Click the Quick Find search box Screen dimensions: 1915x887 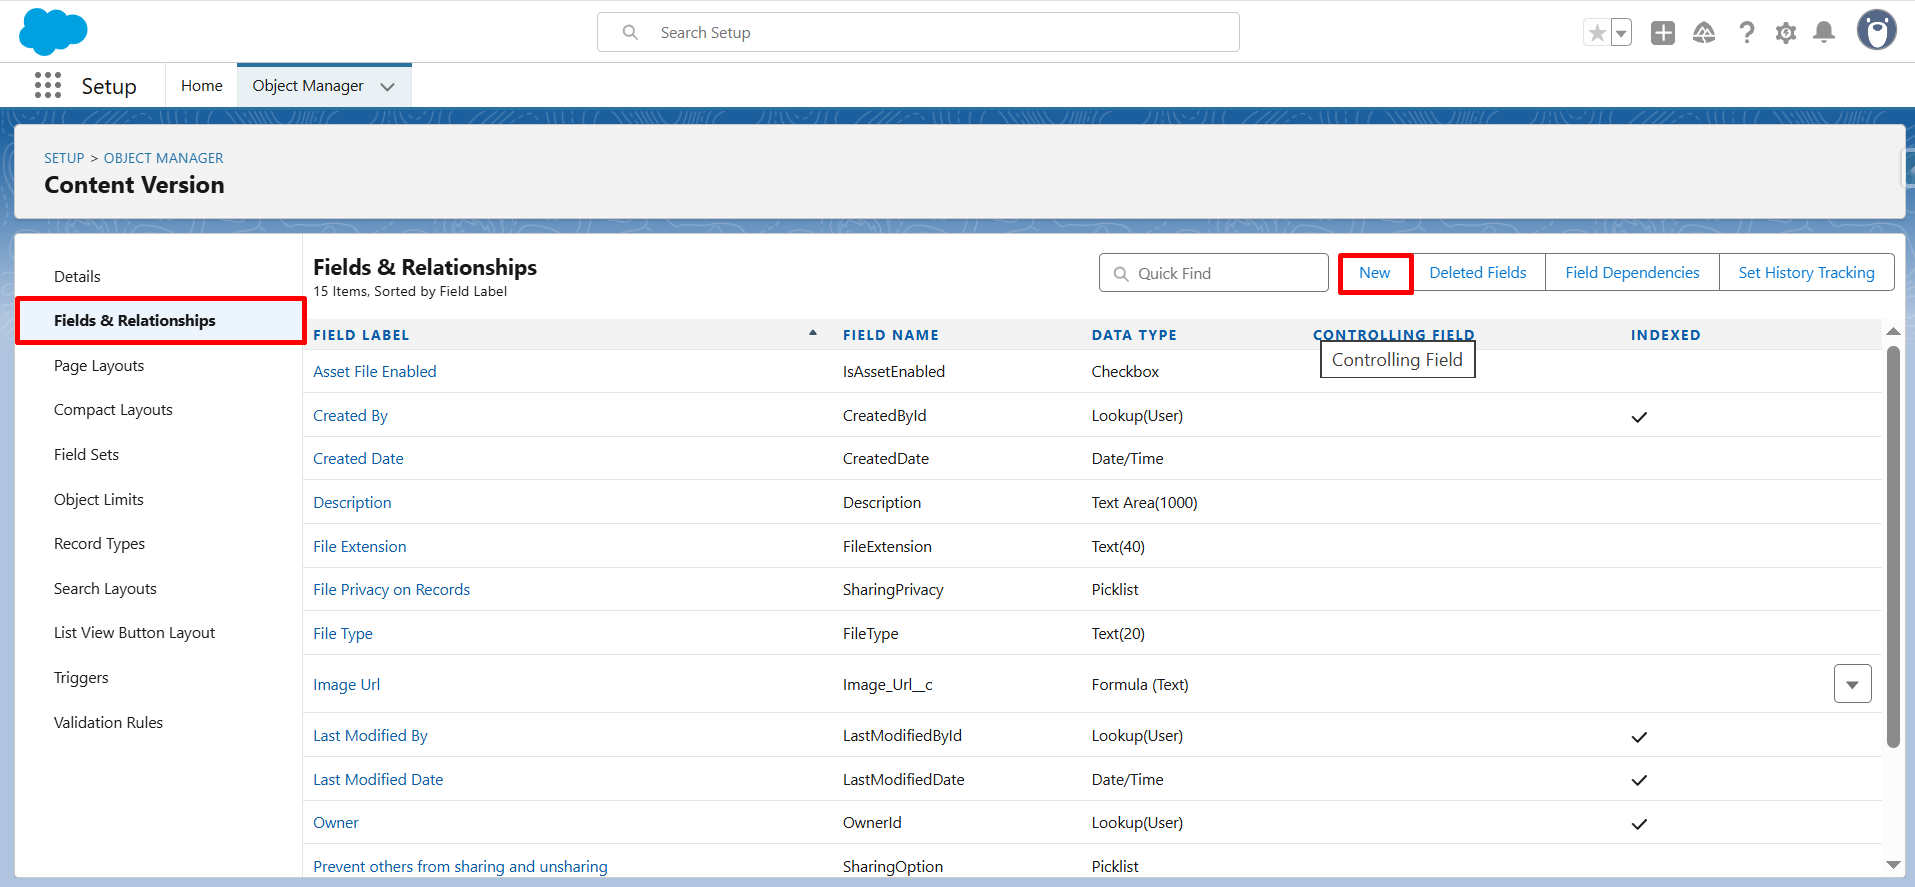point(1213,273)
